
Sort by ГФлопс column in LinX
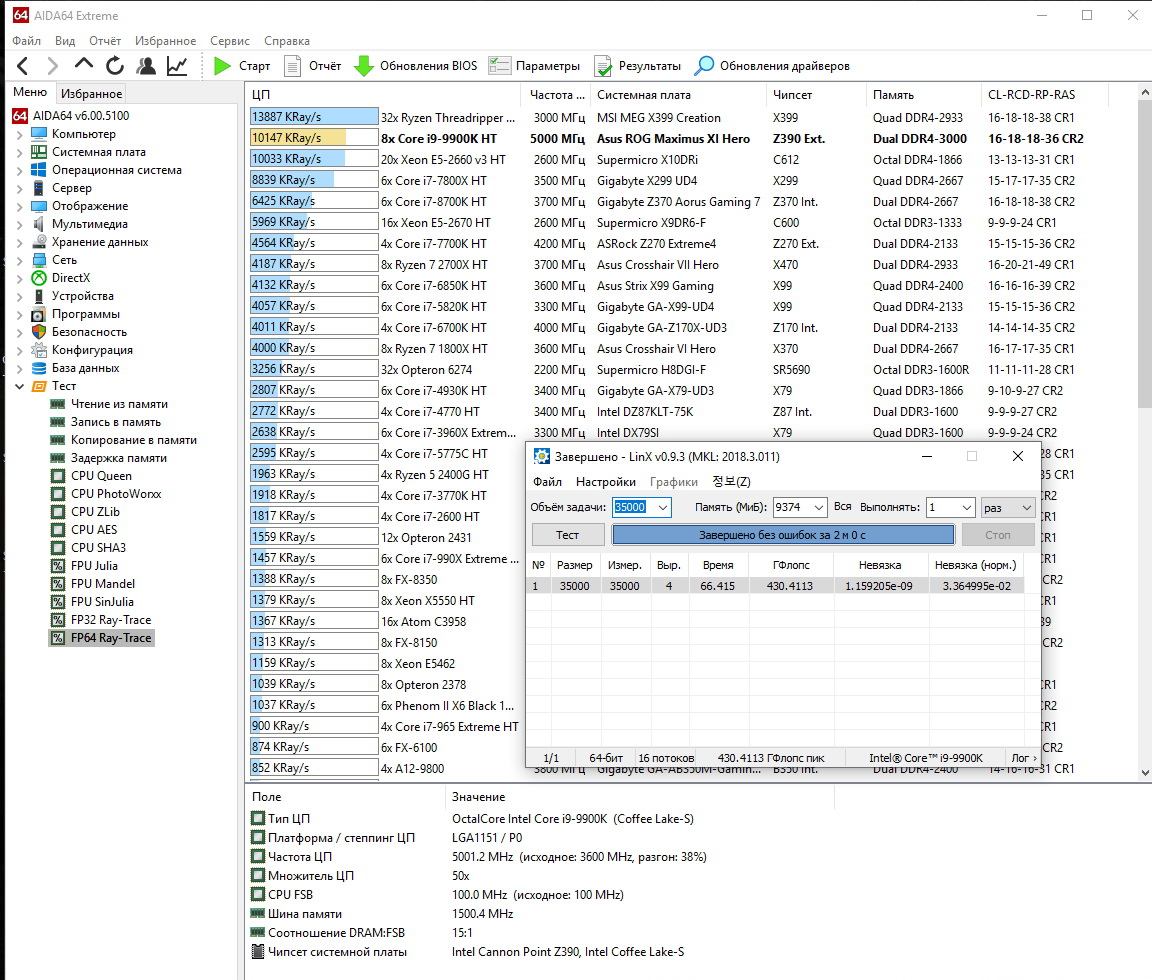coord(791,565)
